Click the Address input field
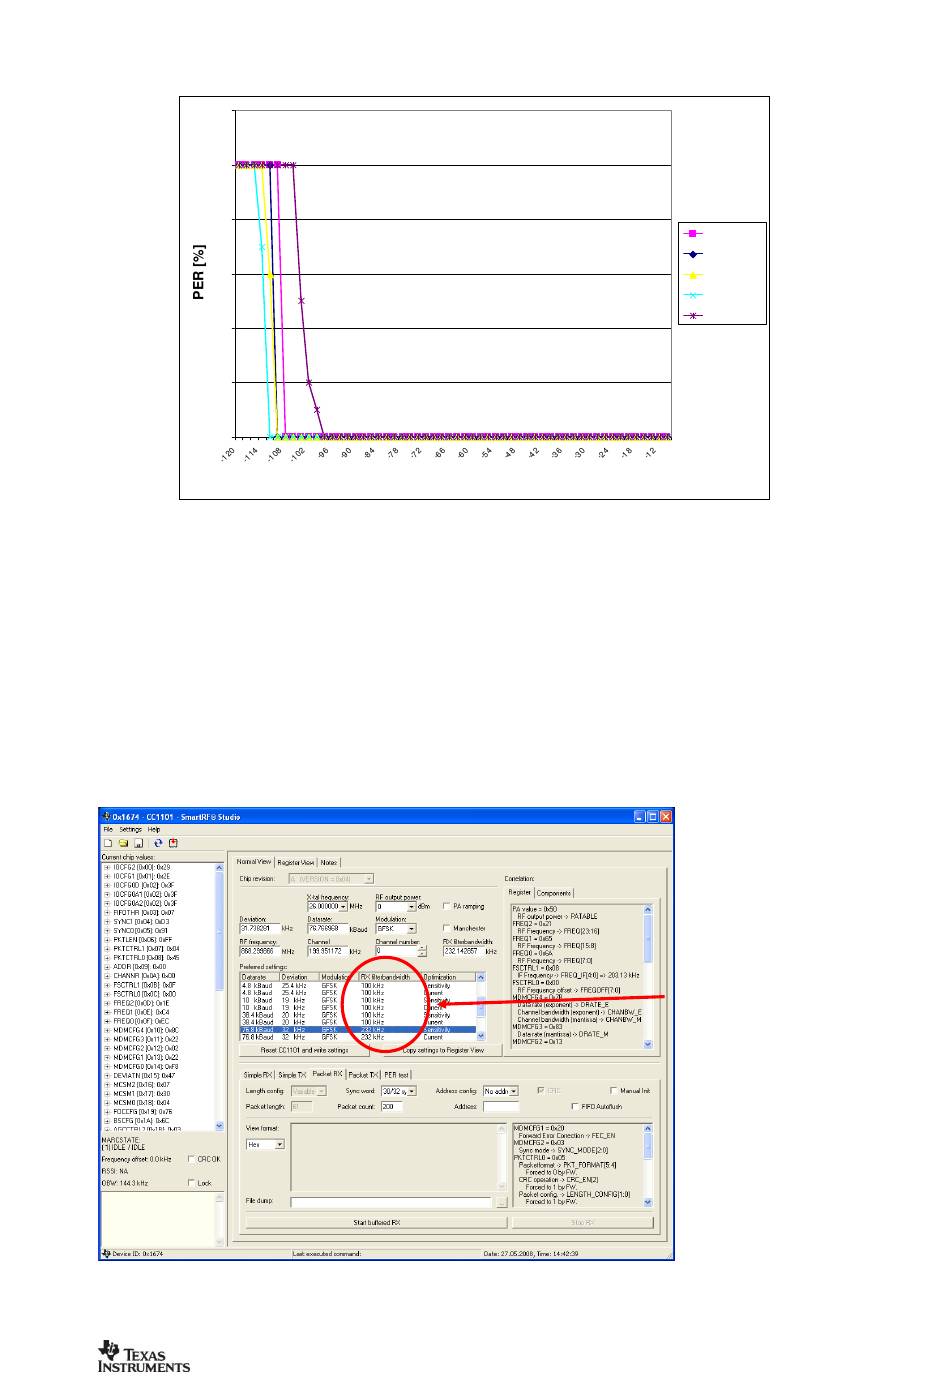The height and width of the screenshot is (1397, 950). pyautogui.click(x=501, y=1106)
